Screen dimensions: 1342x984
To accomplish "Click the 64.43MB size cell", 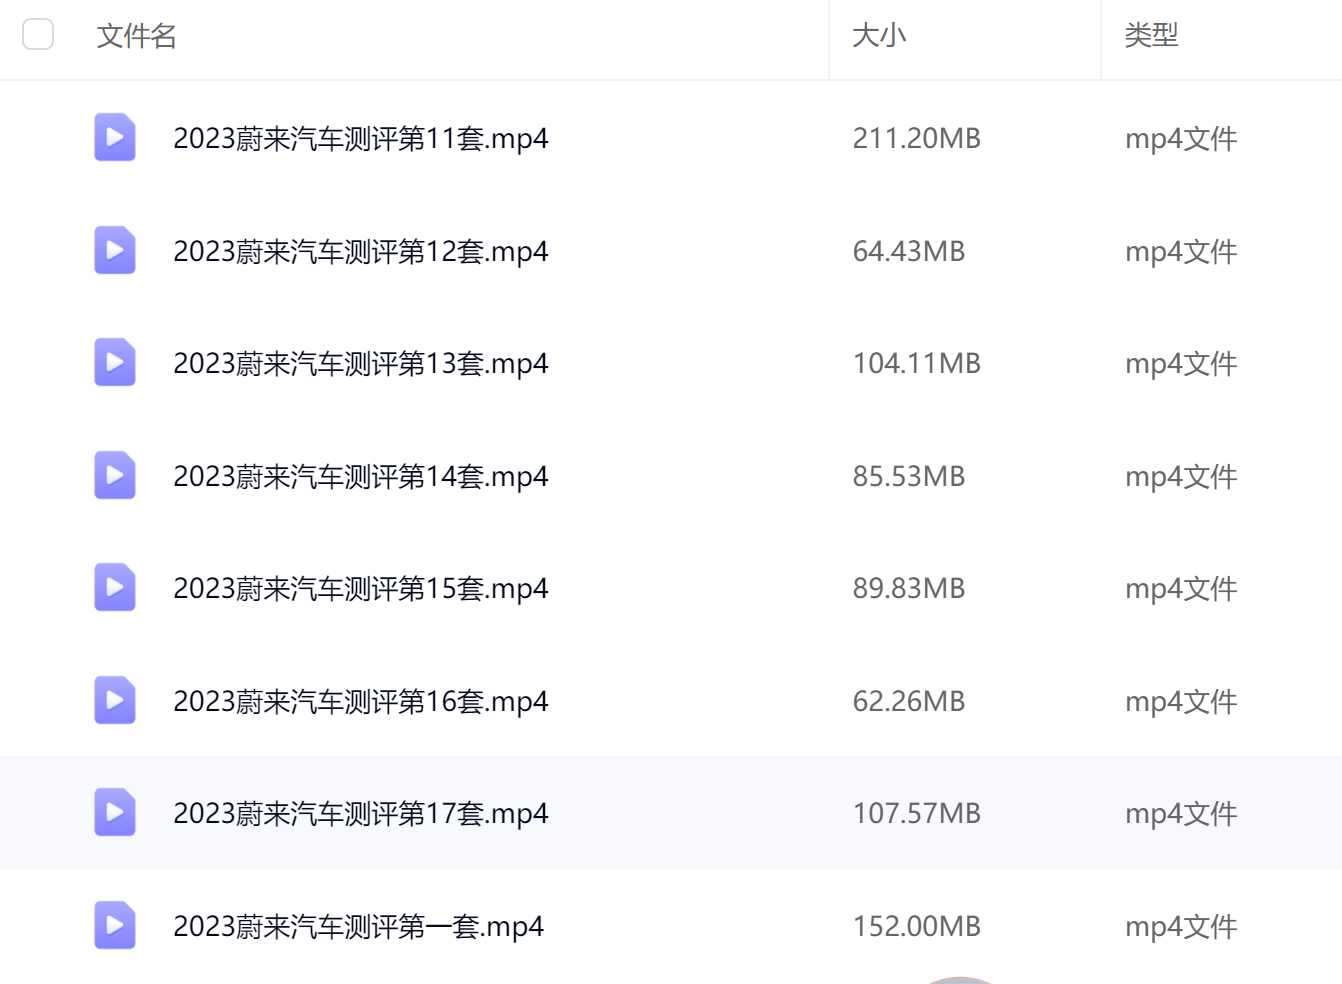I will pyautogui.click(x=908, y=251).
